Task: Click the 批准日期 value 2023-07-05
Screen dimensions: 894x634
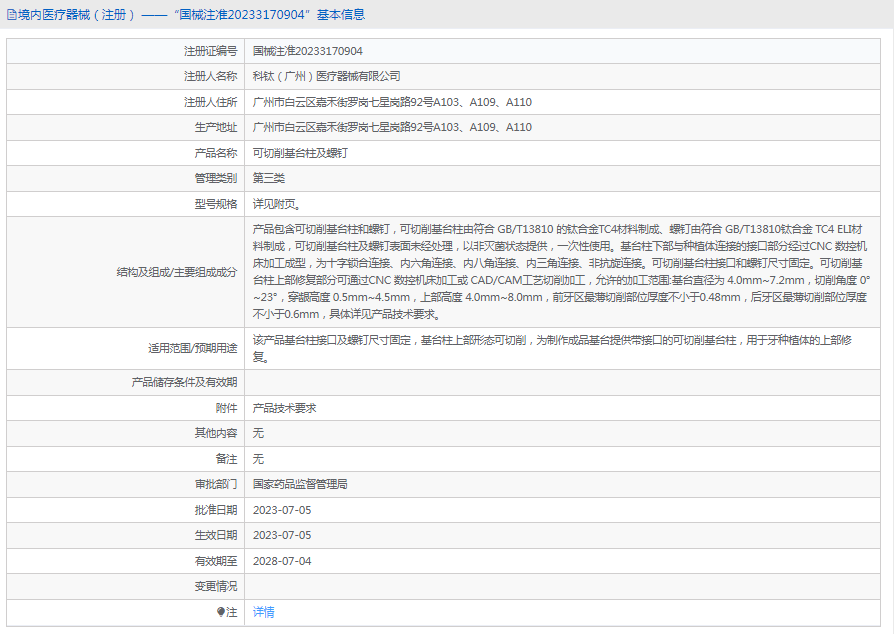Action: pyautogui.click(x=282, y=510)
